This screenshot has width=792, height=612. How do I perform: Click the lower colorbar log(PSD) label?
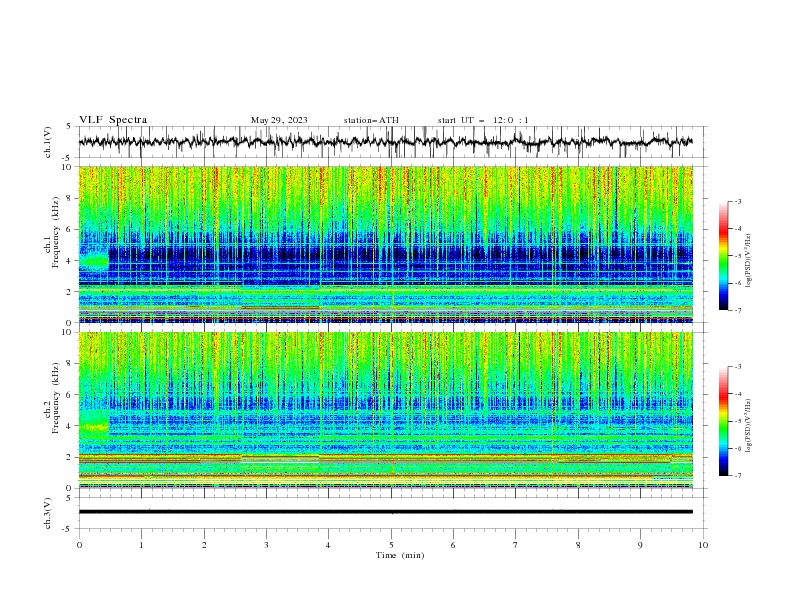[x=748, y=425]
